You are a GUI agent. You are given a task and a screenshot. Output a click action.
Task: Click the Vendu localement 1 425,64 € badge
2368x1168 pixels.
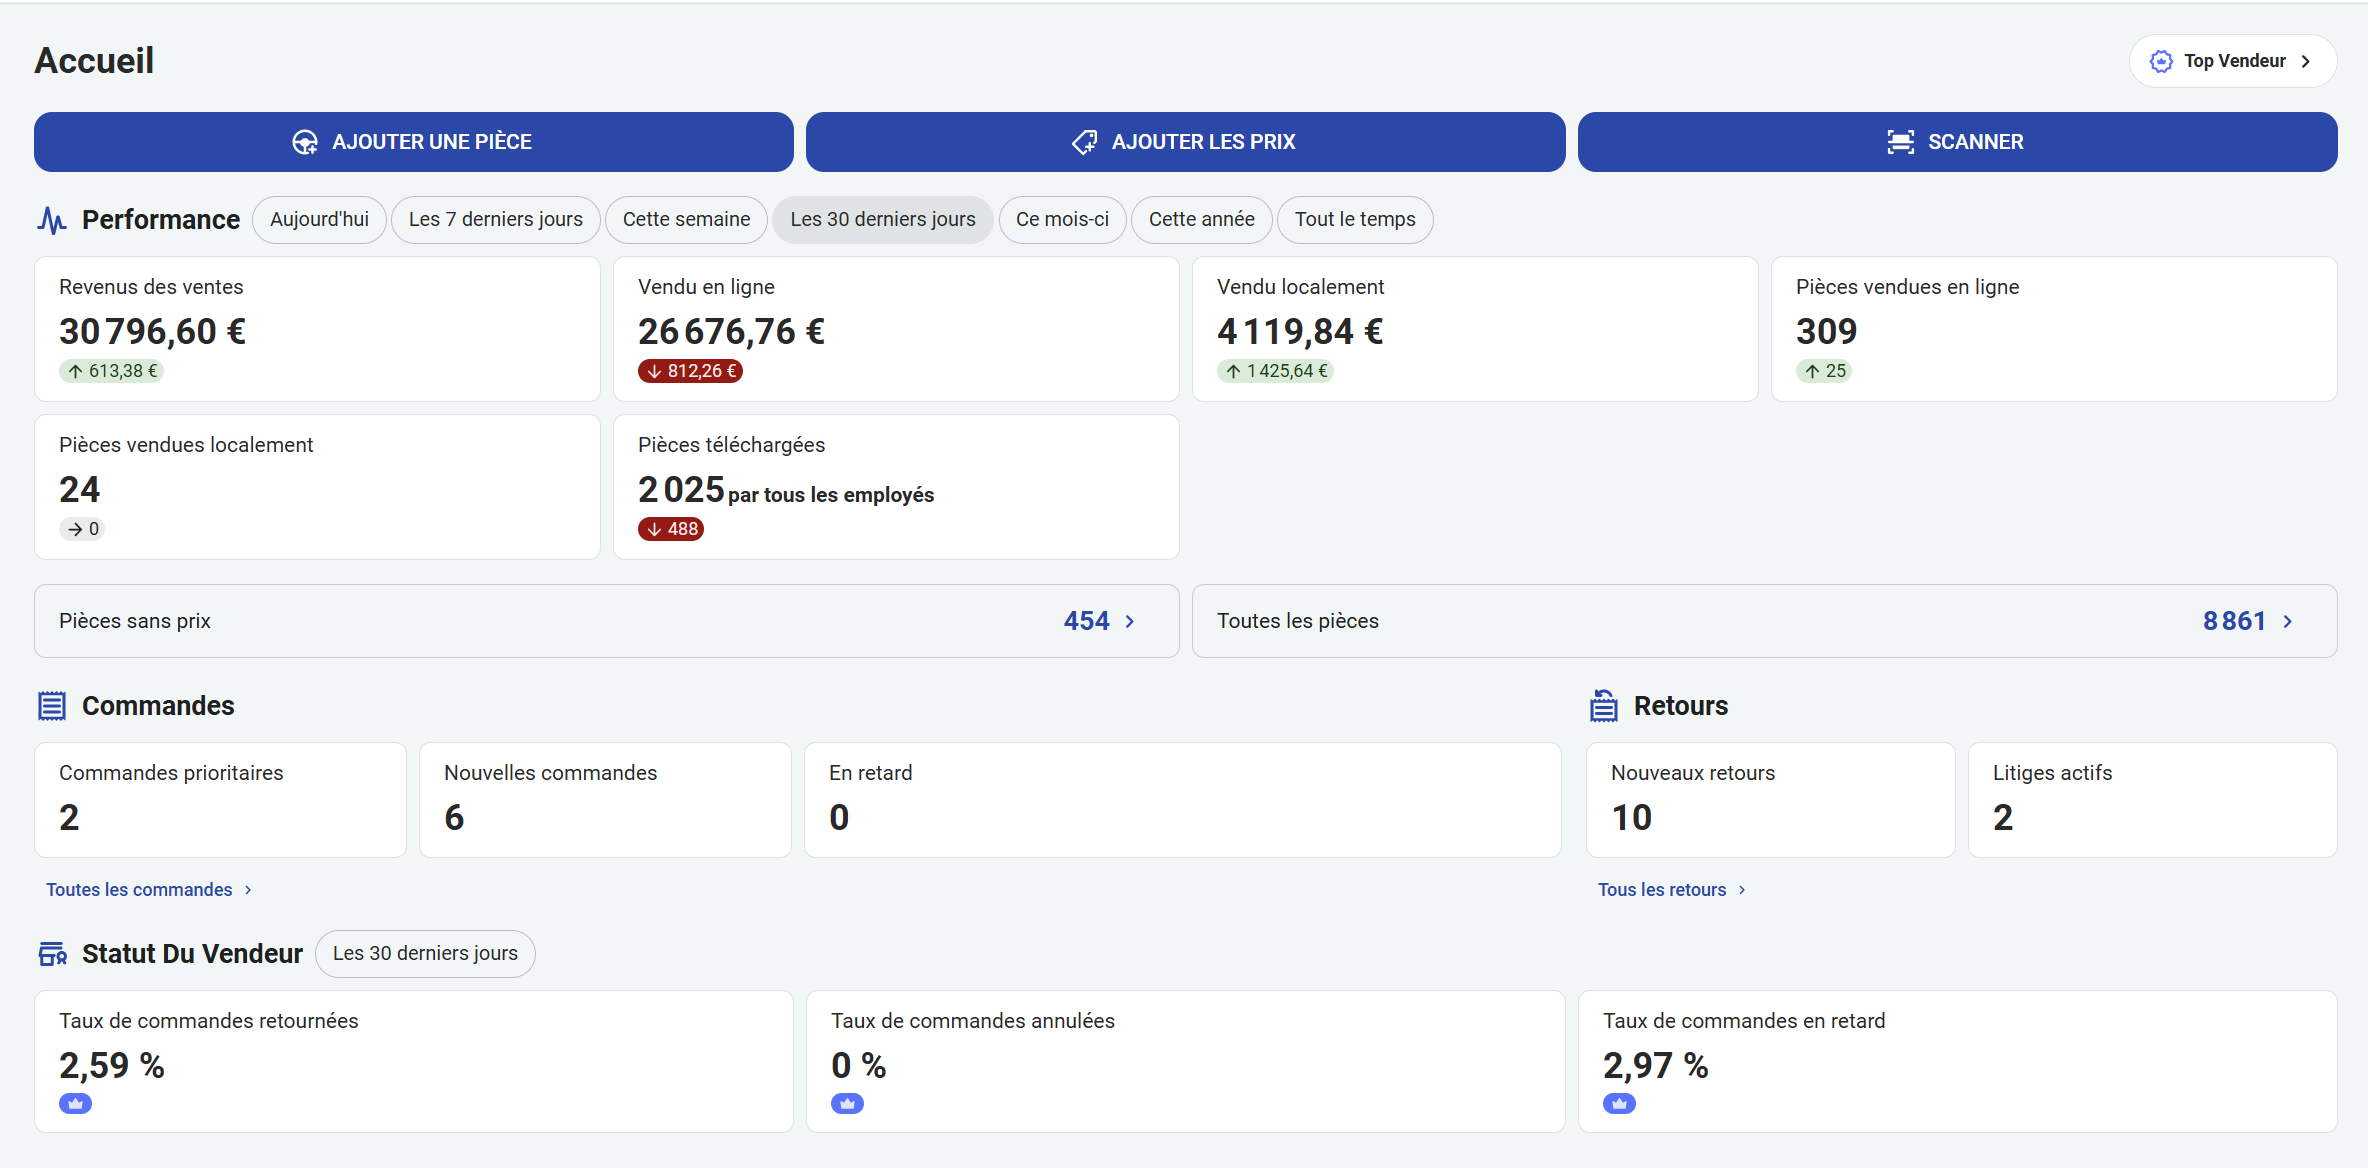1275,371
